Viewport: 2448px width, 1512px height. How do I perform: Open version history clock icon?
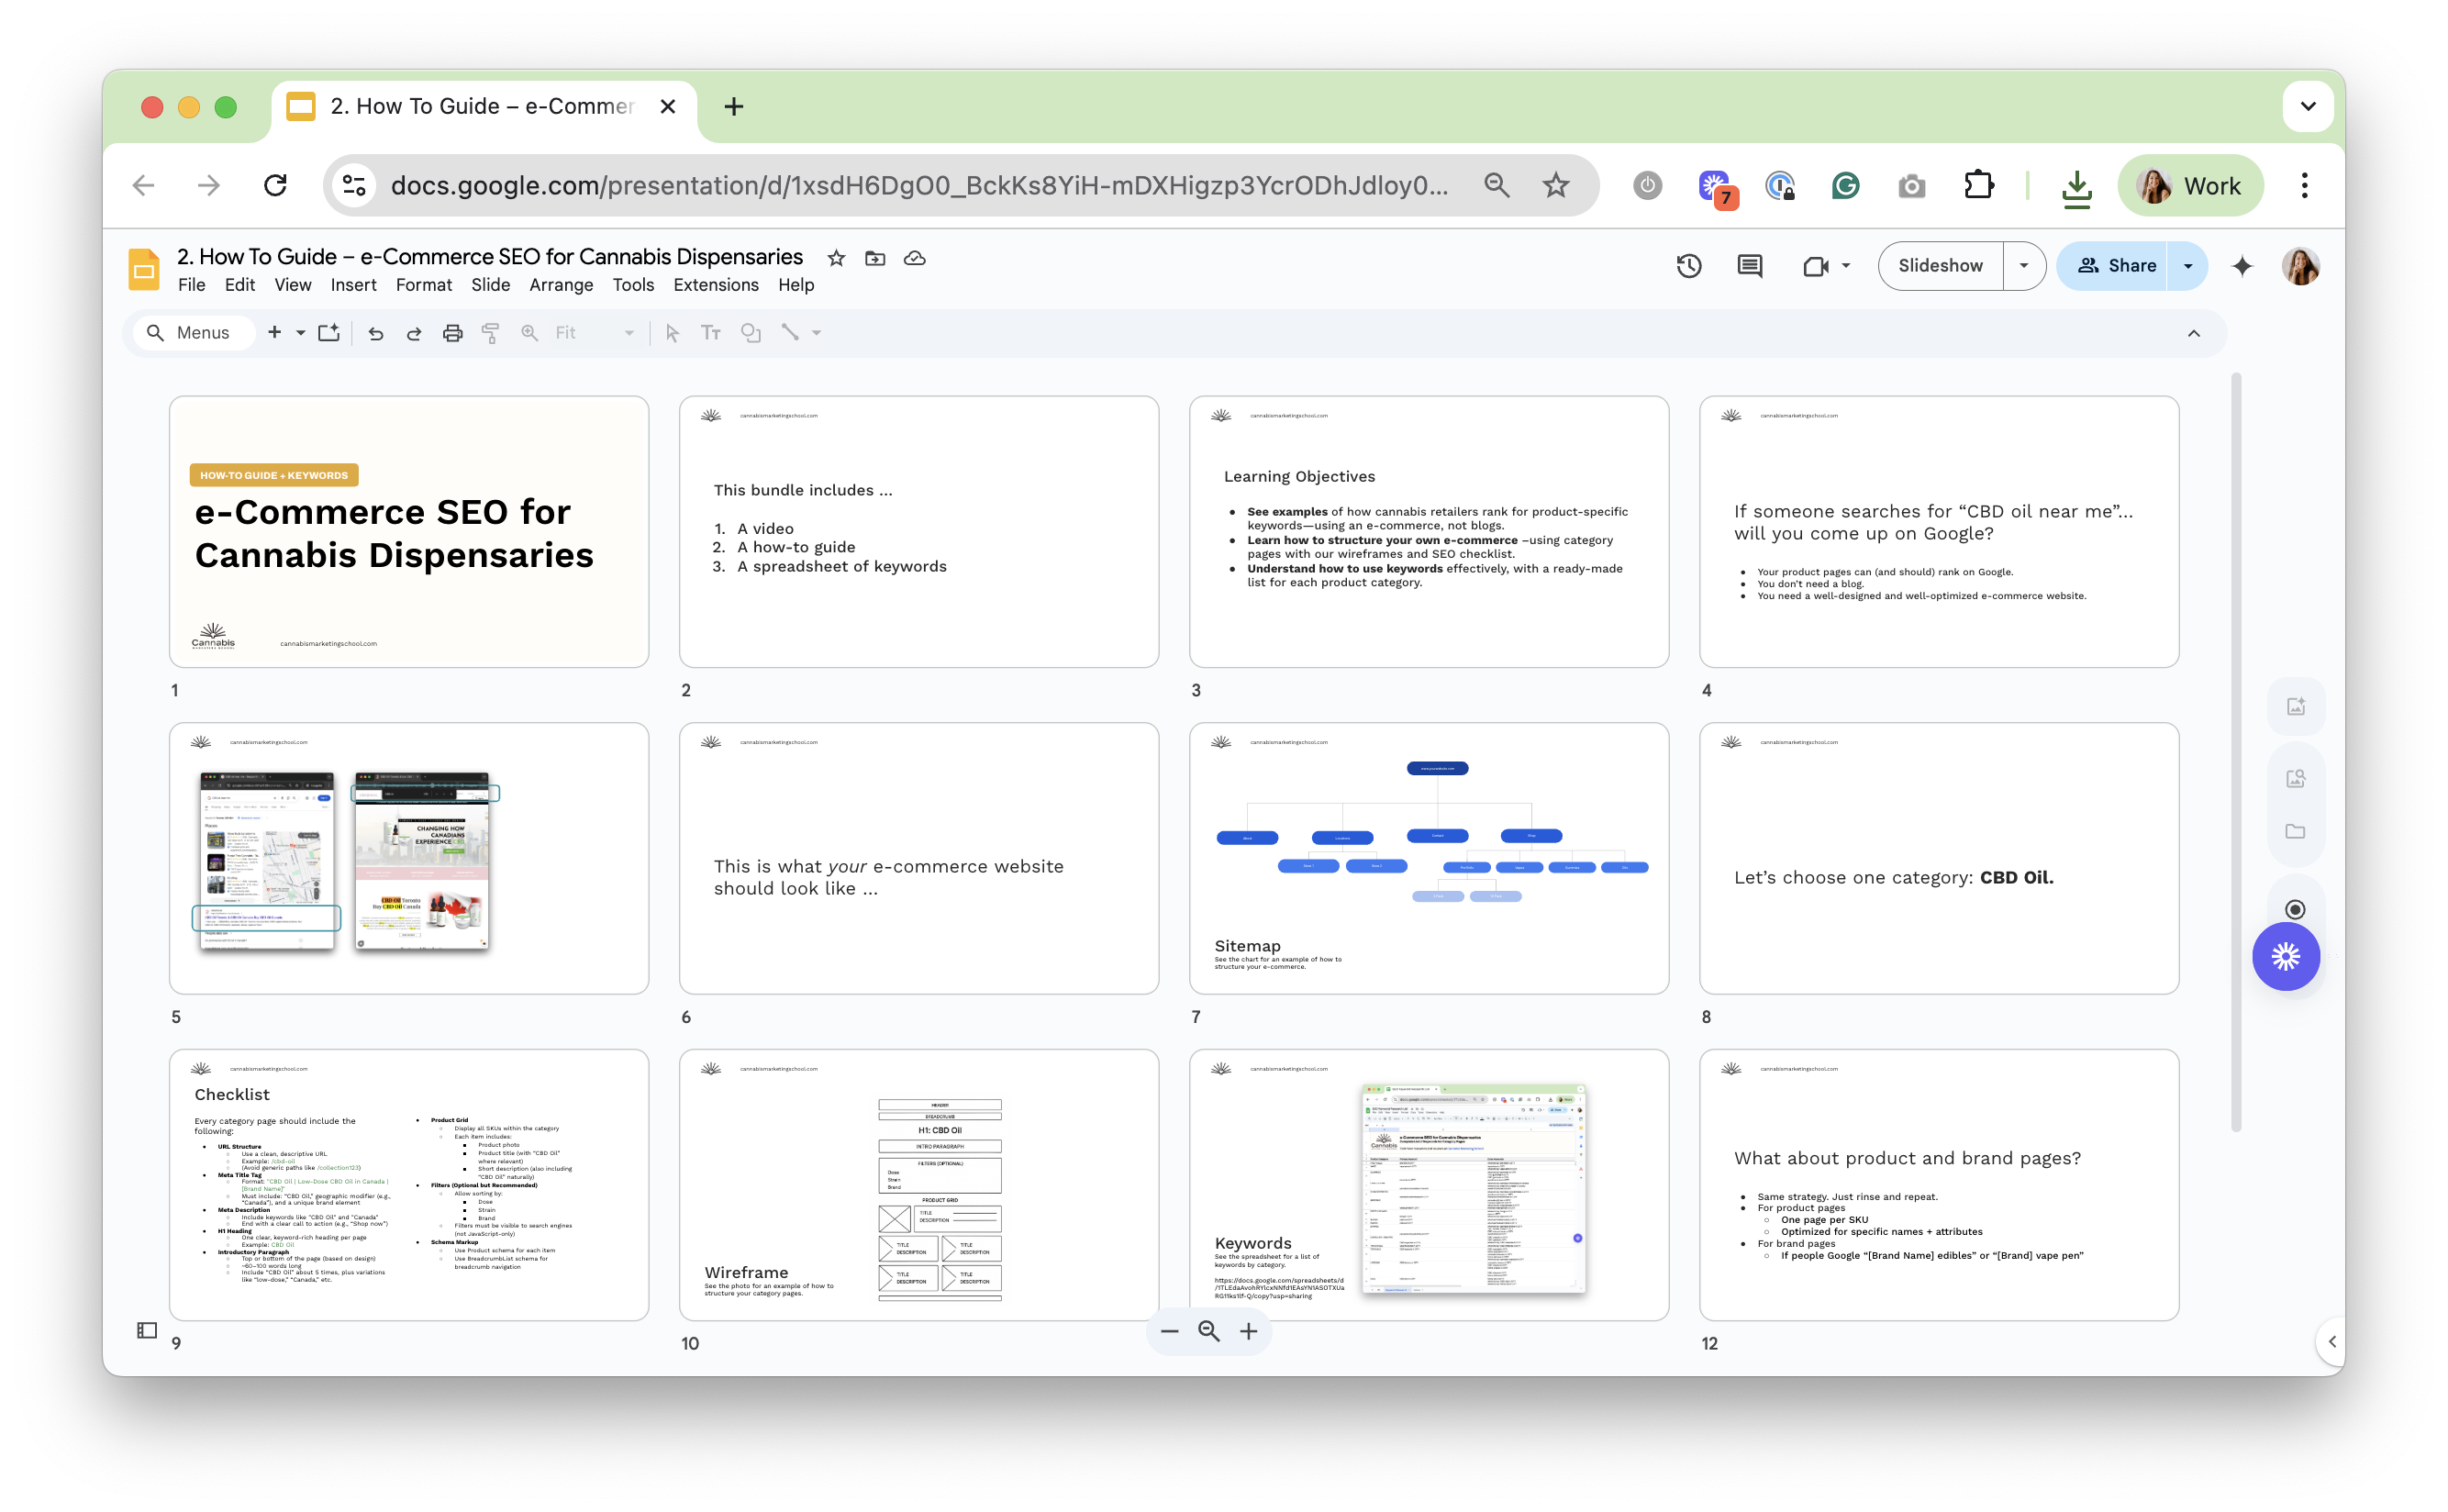click(1689, 266)
